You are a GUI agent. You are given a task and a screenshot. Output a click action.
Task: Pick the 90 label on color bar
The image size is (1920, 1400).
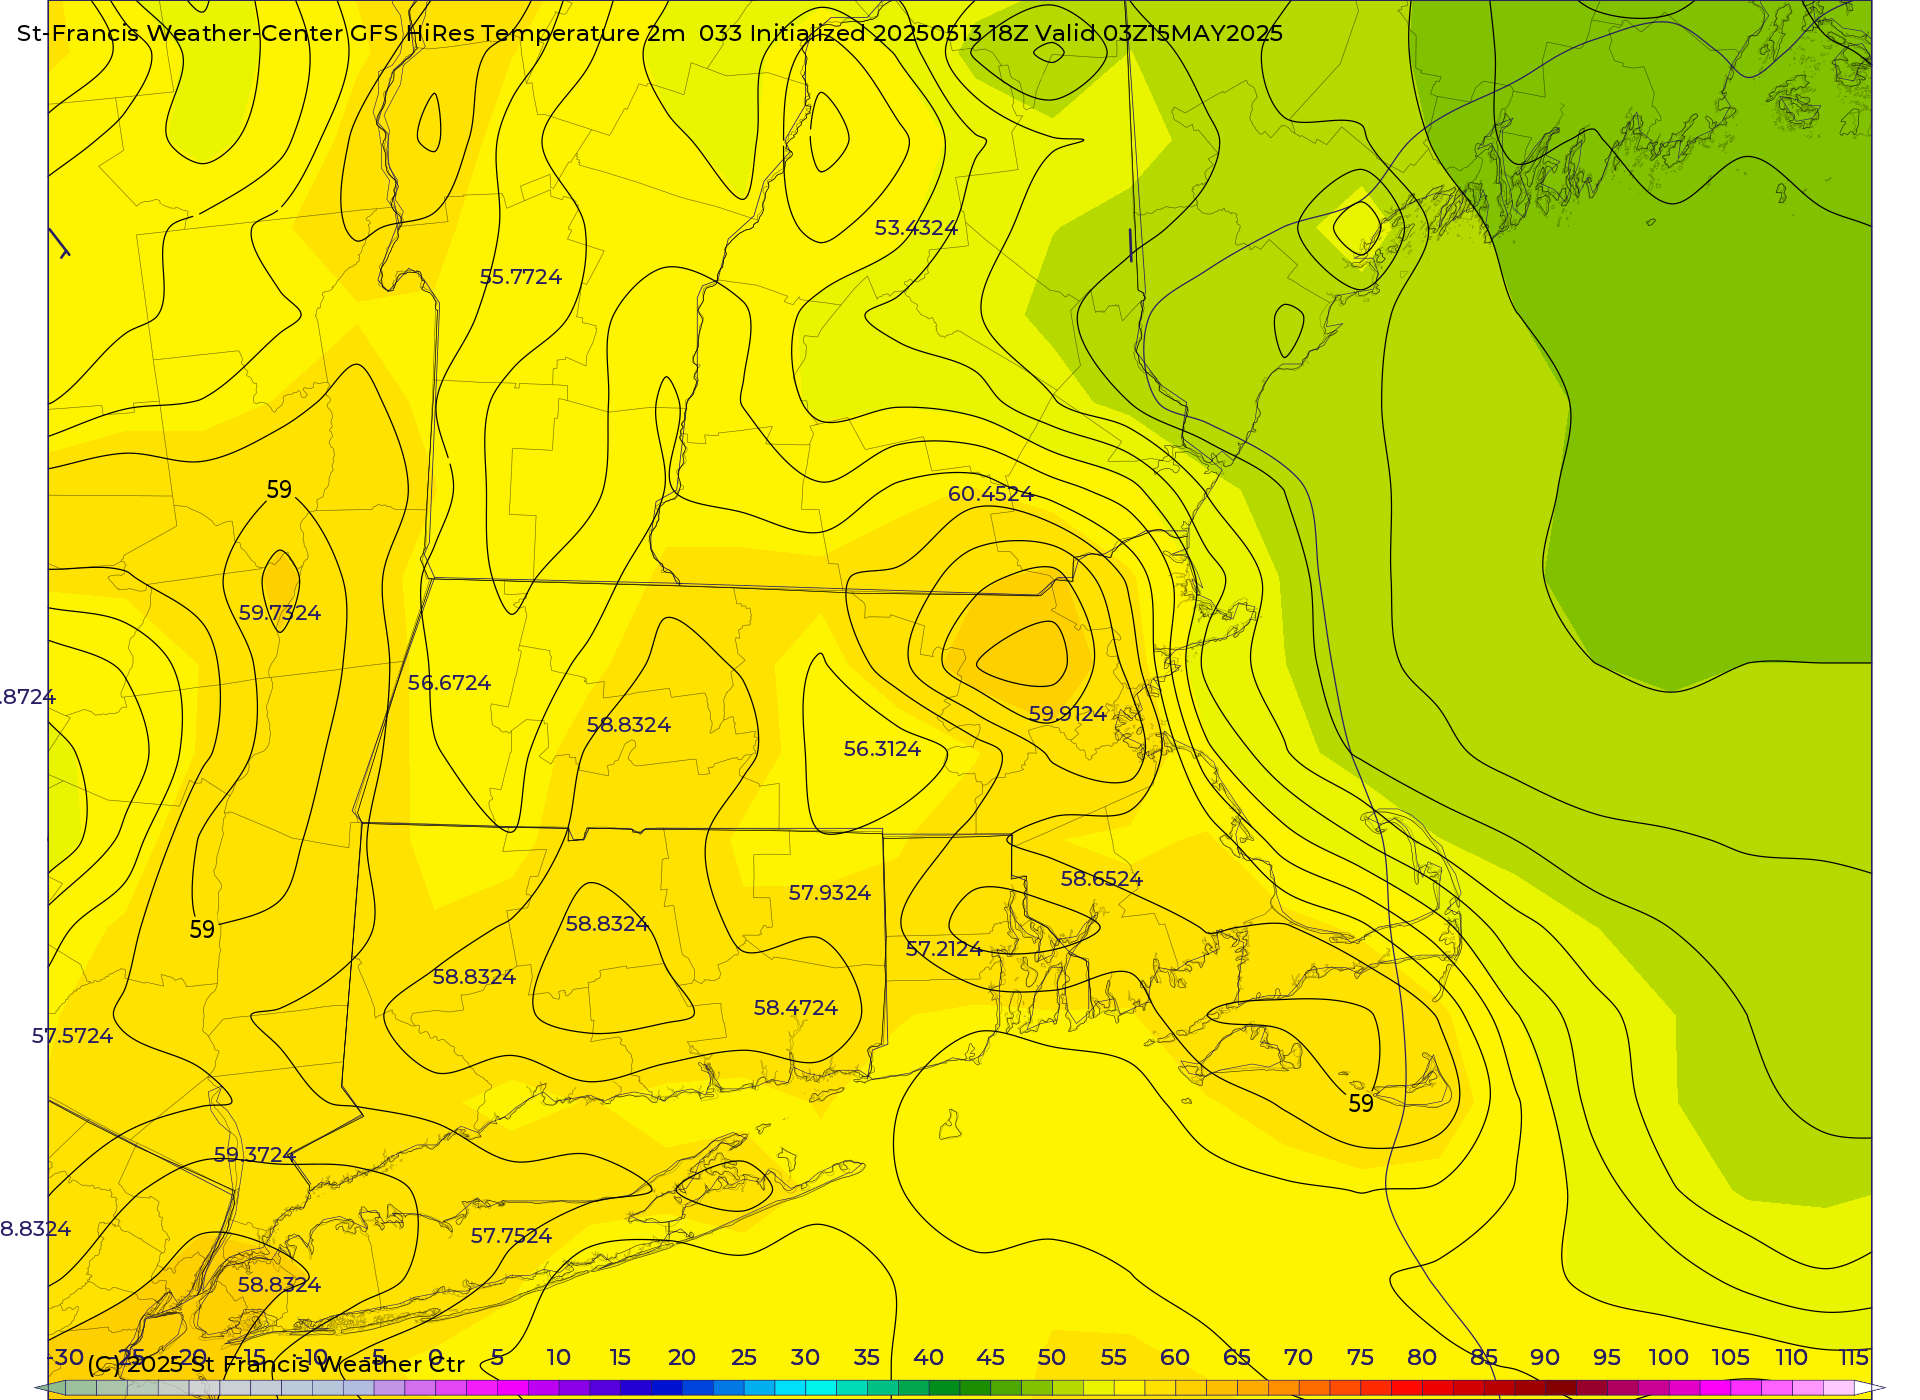click(1545, 1357)
